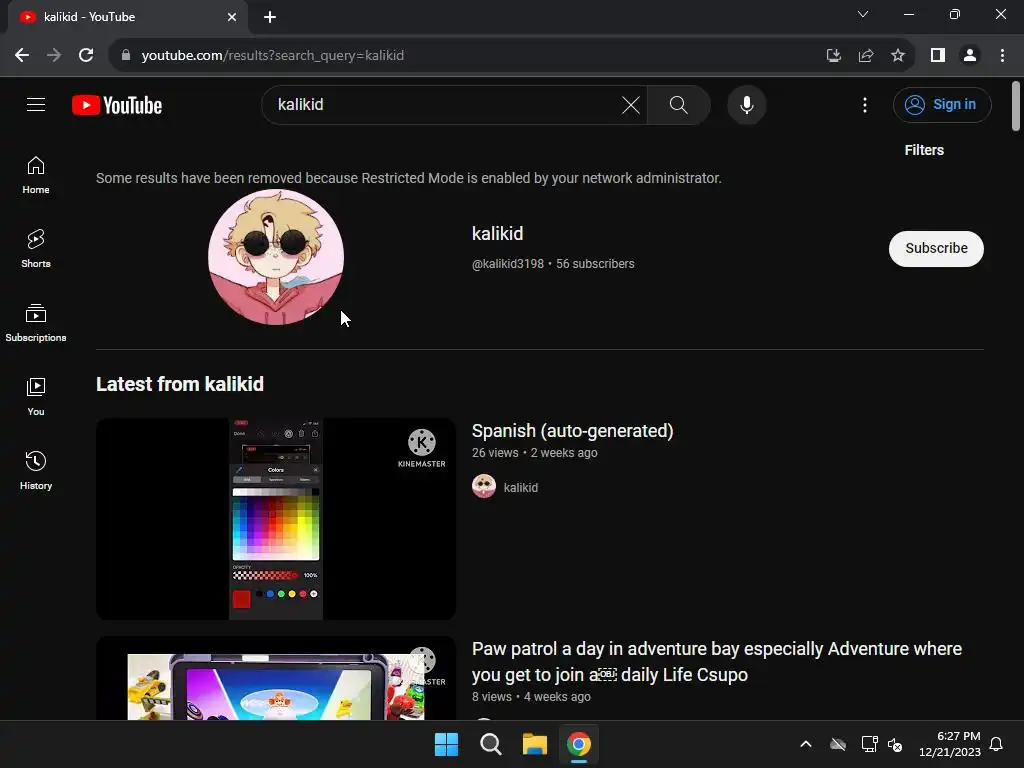This screenshot has height=768, width=1024.
Task: Click the @kalikid3198 handle text
Action: 507,264
